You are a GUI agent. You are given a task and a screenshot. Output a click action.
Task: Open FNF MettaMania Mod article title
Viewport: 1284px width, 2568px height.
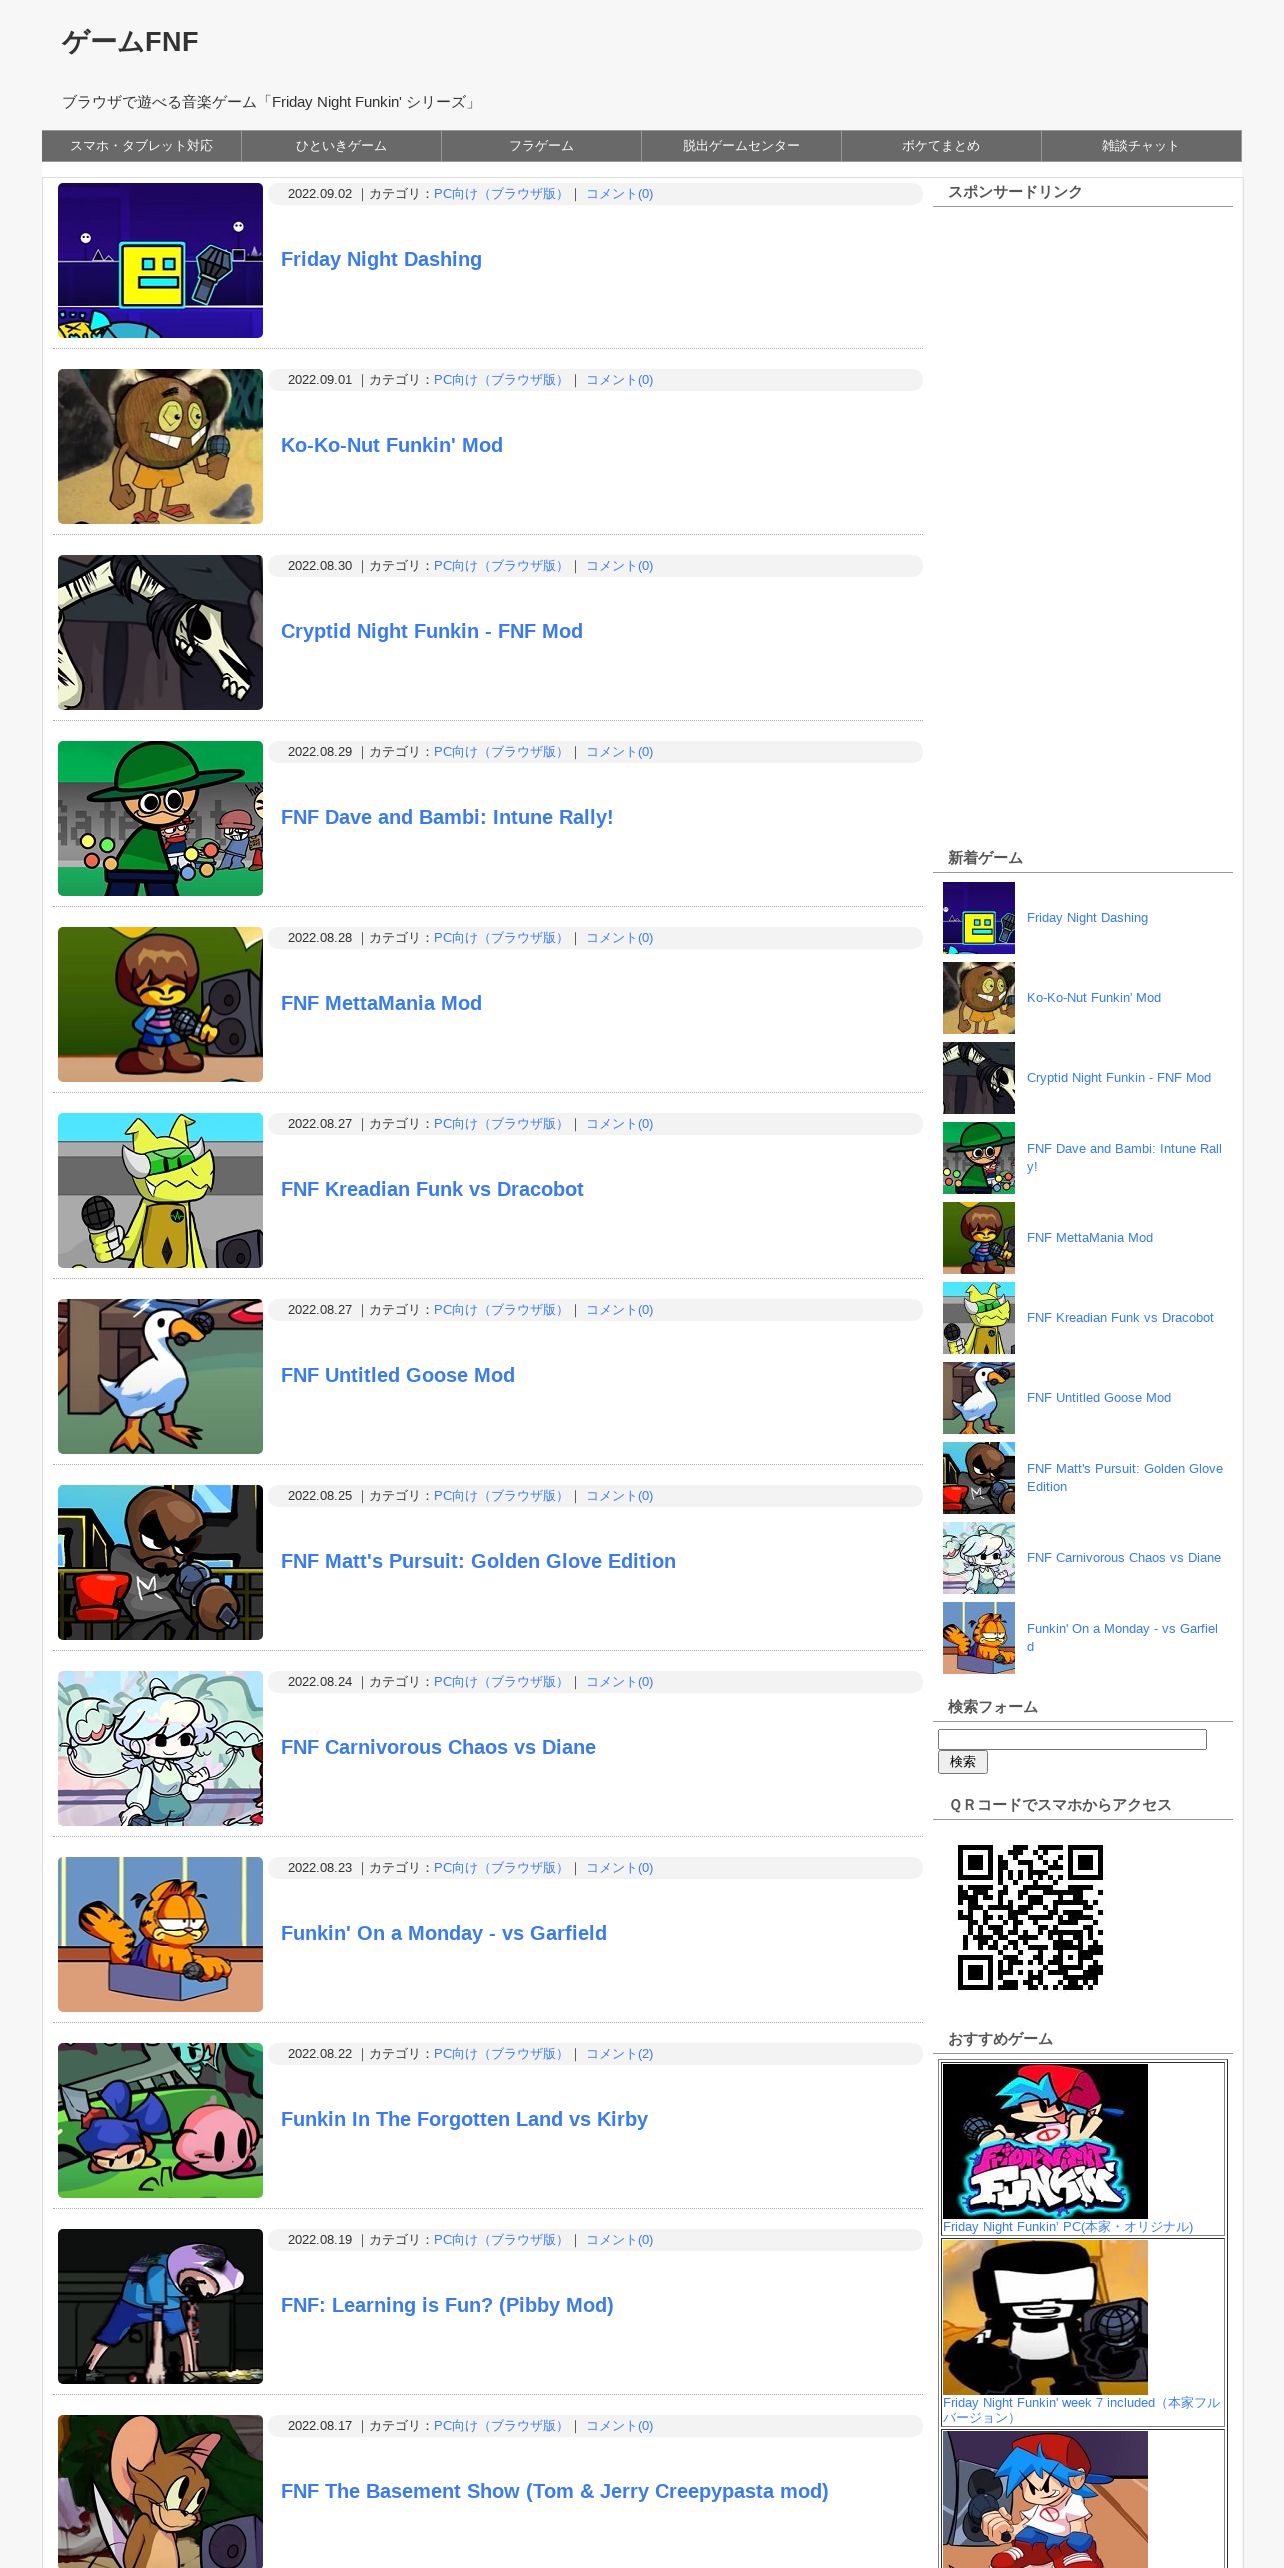[381, 1003]
